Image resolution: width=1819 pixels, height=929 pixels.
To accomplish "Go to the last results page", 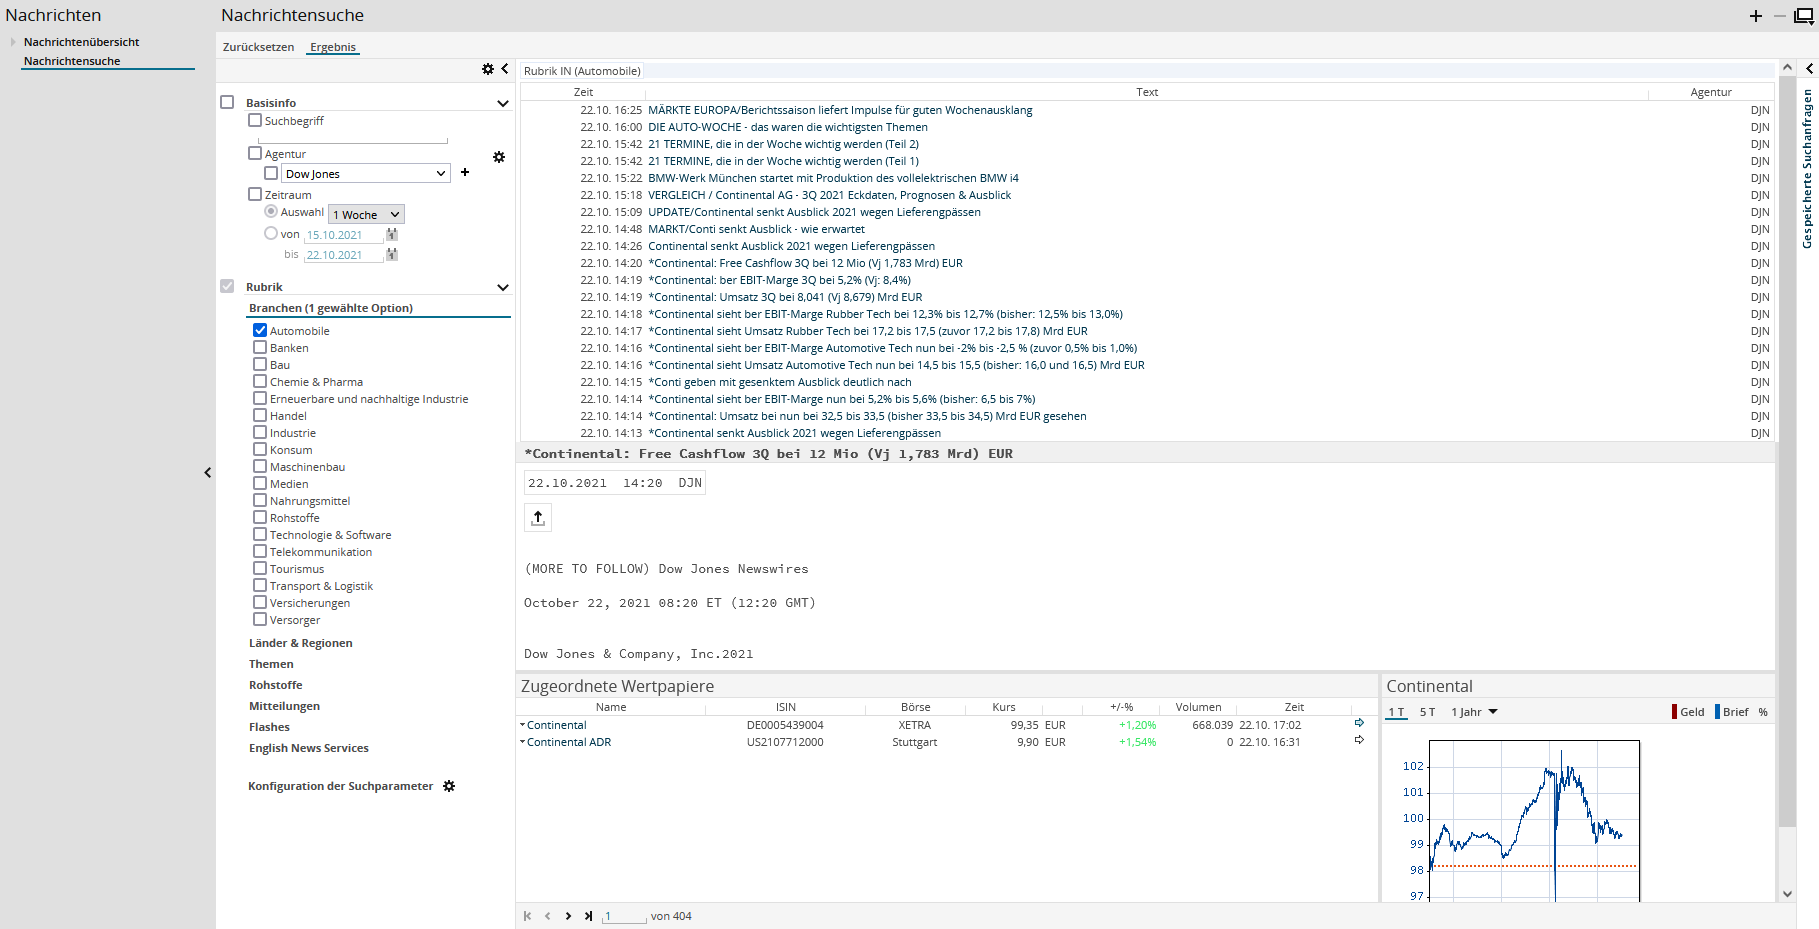I will [x=588, y=916].
